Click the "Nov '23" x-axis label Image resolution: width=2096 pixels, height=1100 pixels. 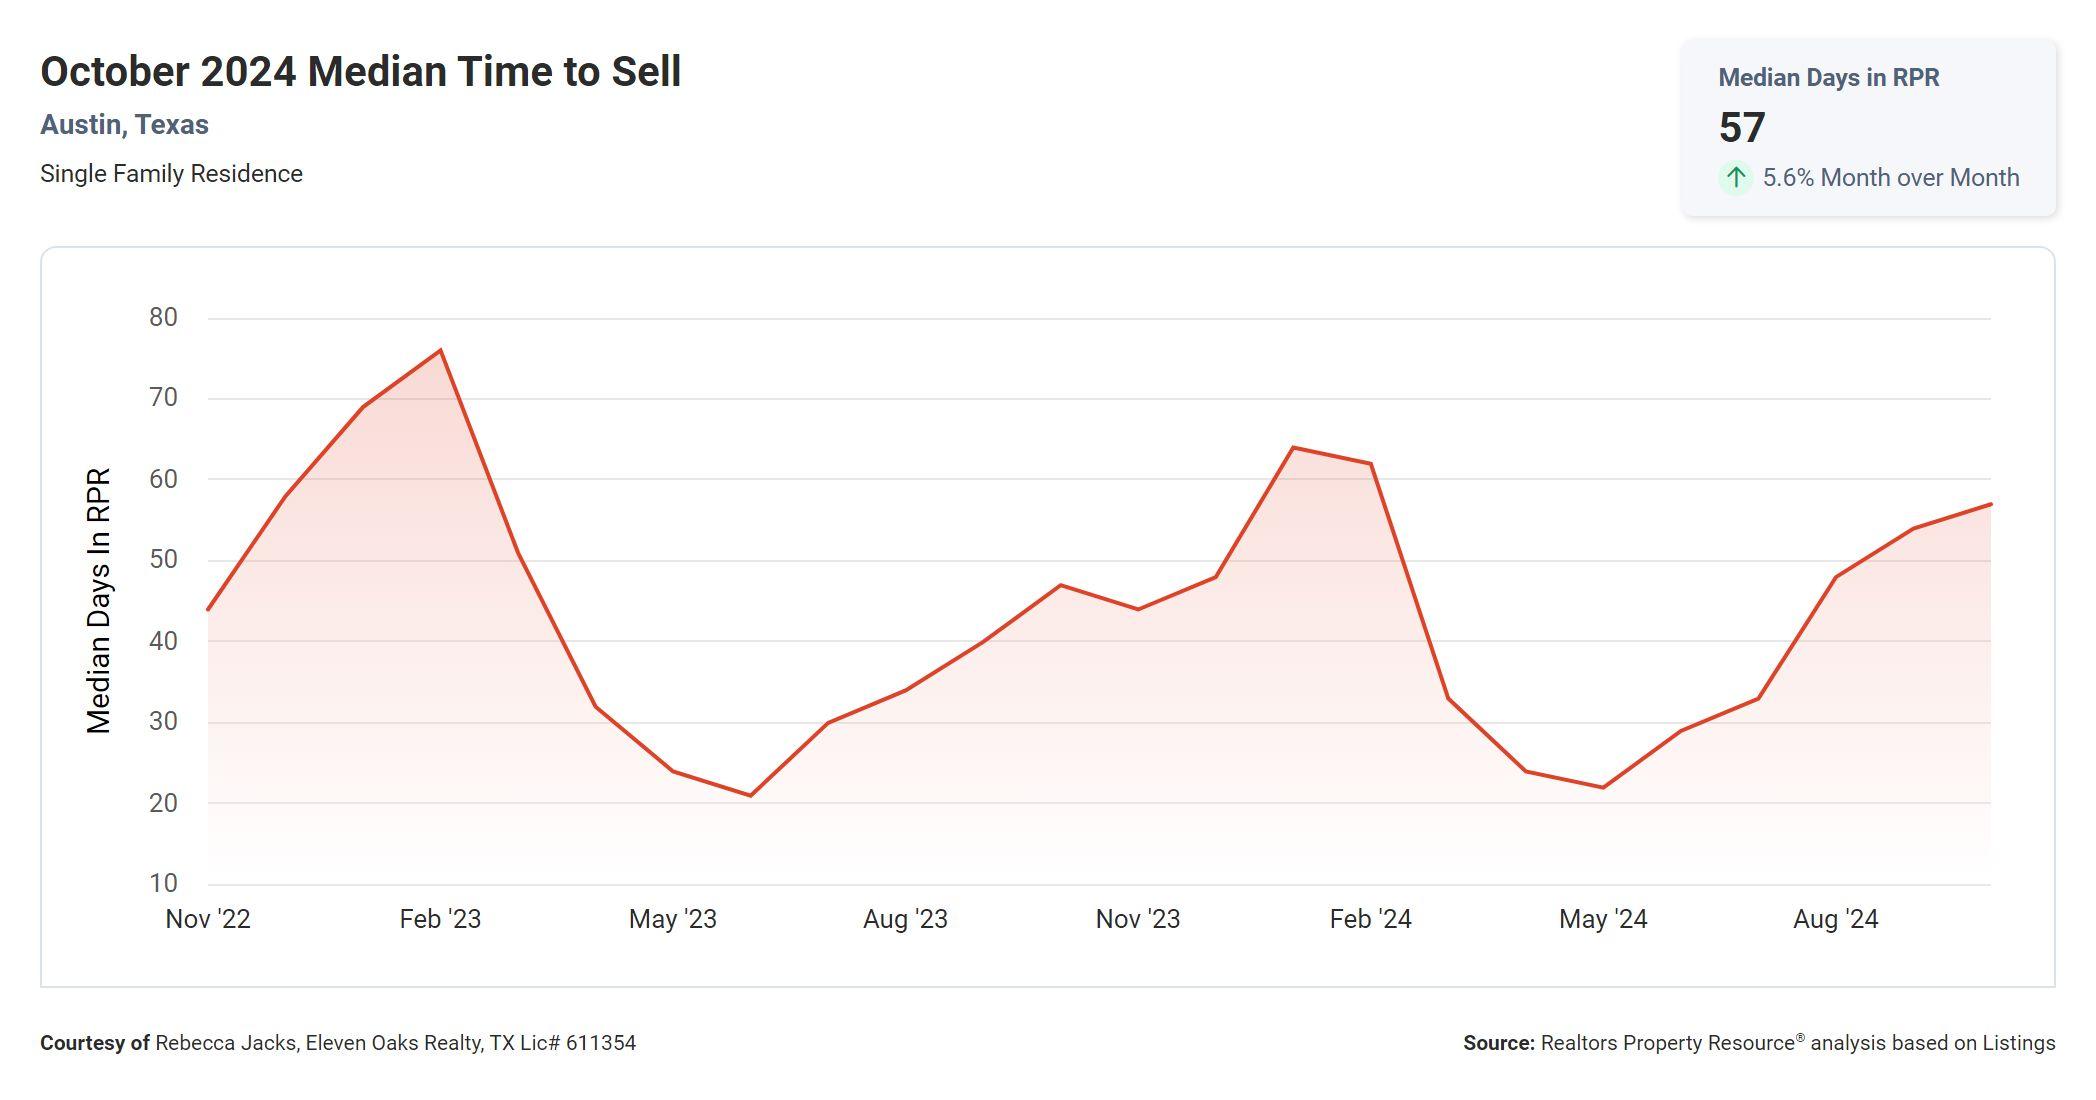point(1137,919)
